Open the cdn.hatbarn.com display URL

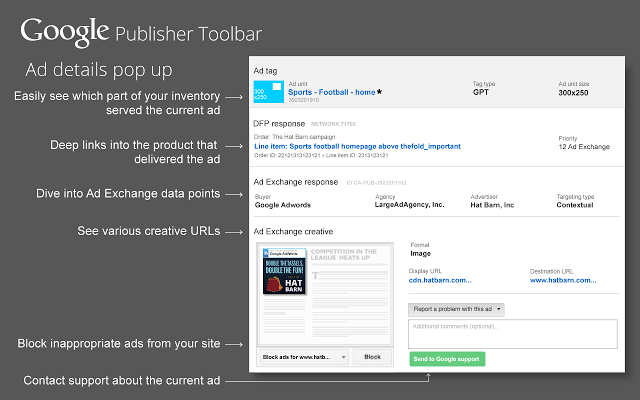point(440,280)
